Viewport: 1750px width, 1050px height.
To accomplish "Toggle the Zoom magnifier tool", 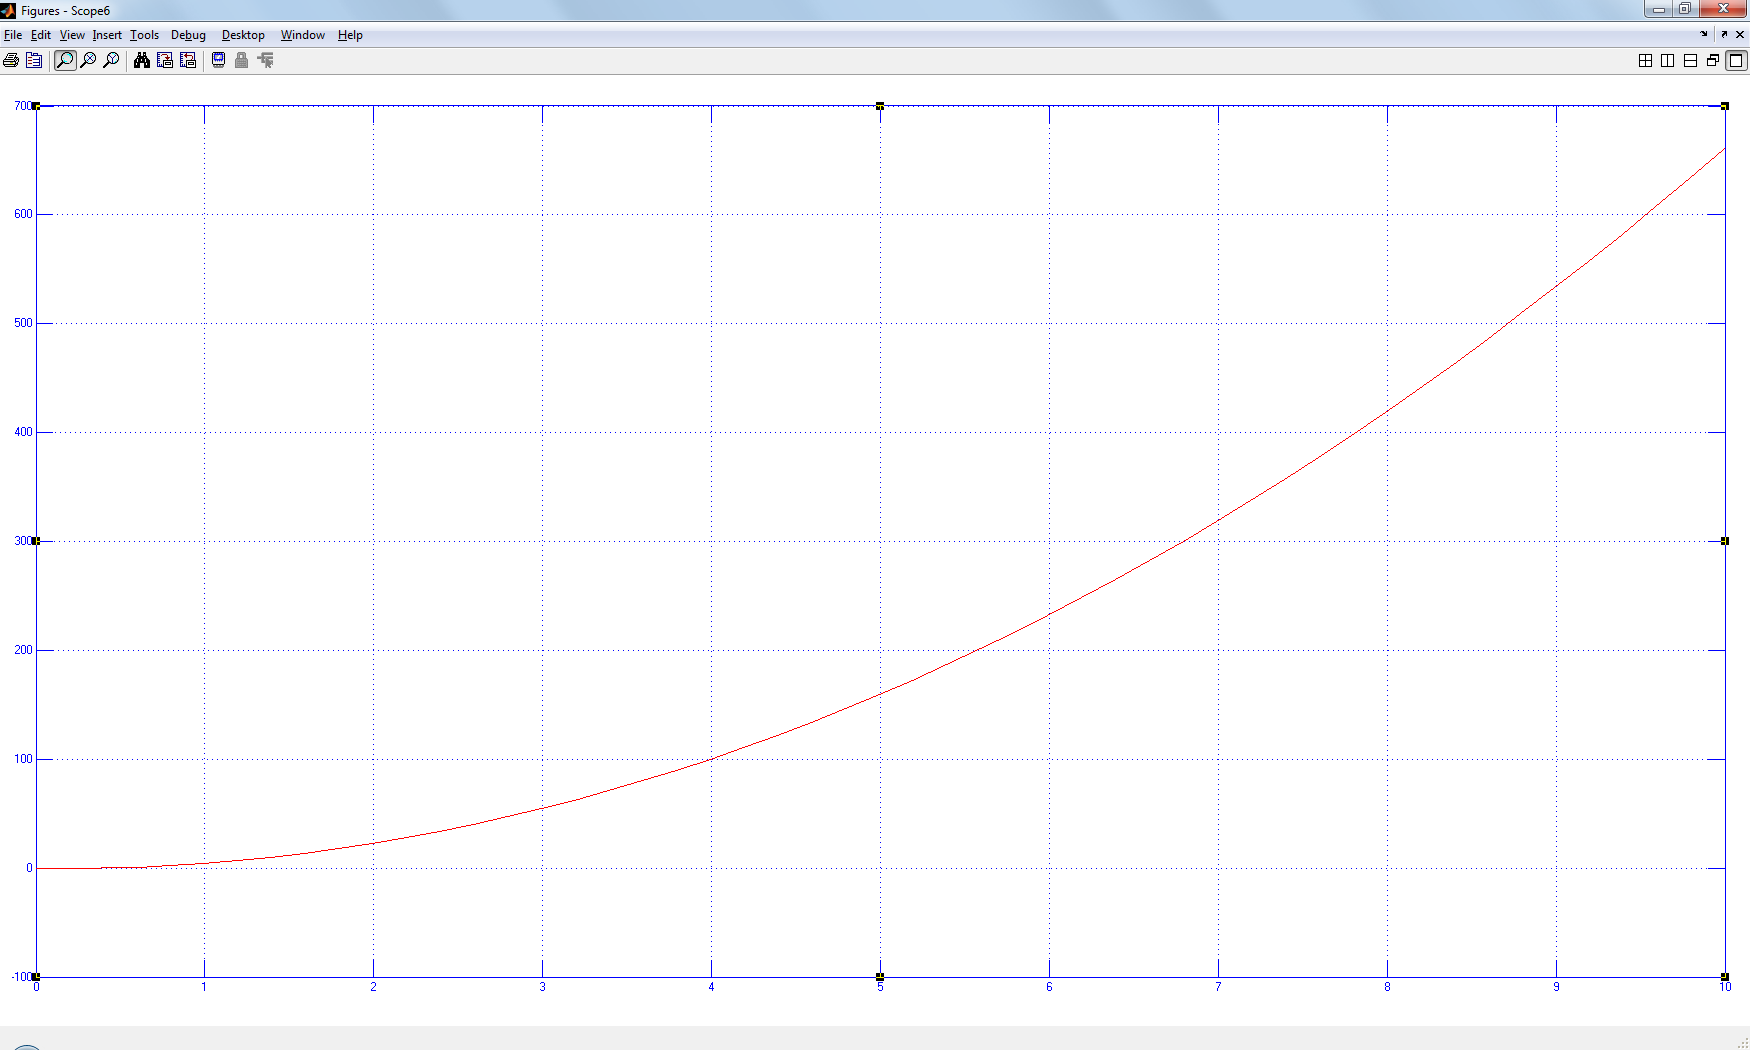I will pos(65,60).
